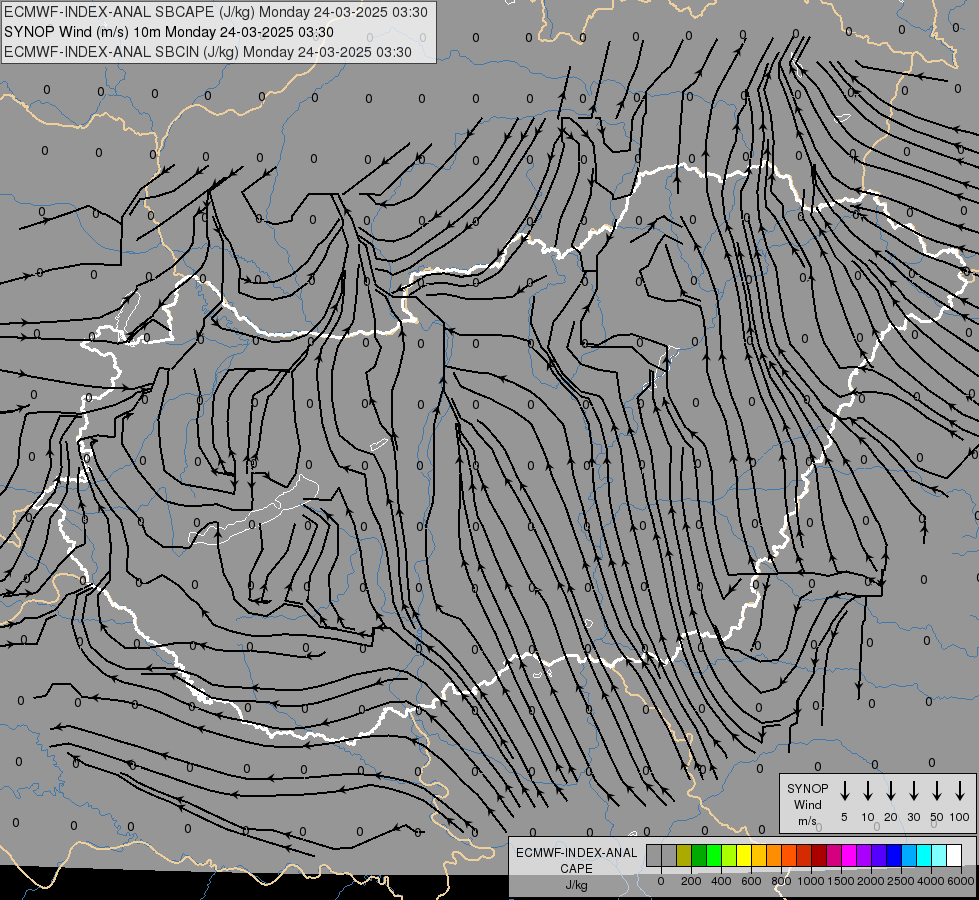Click the 600 tick value on CAPE scale

pos(751,881)
